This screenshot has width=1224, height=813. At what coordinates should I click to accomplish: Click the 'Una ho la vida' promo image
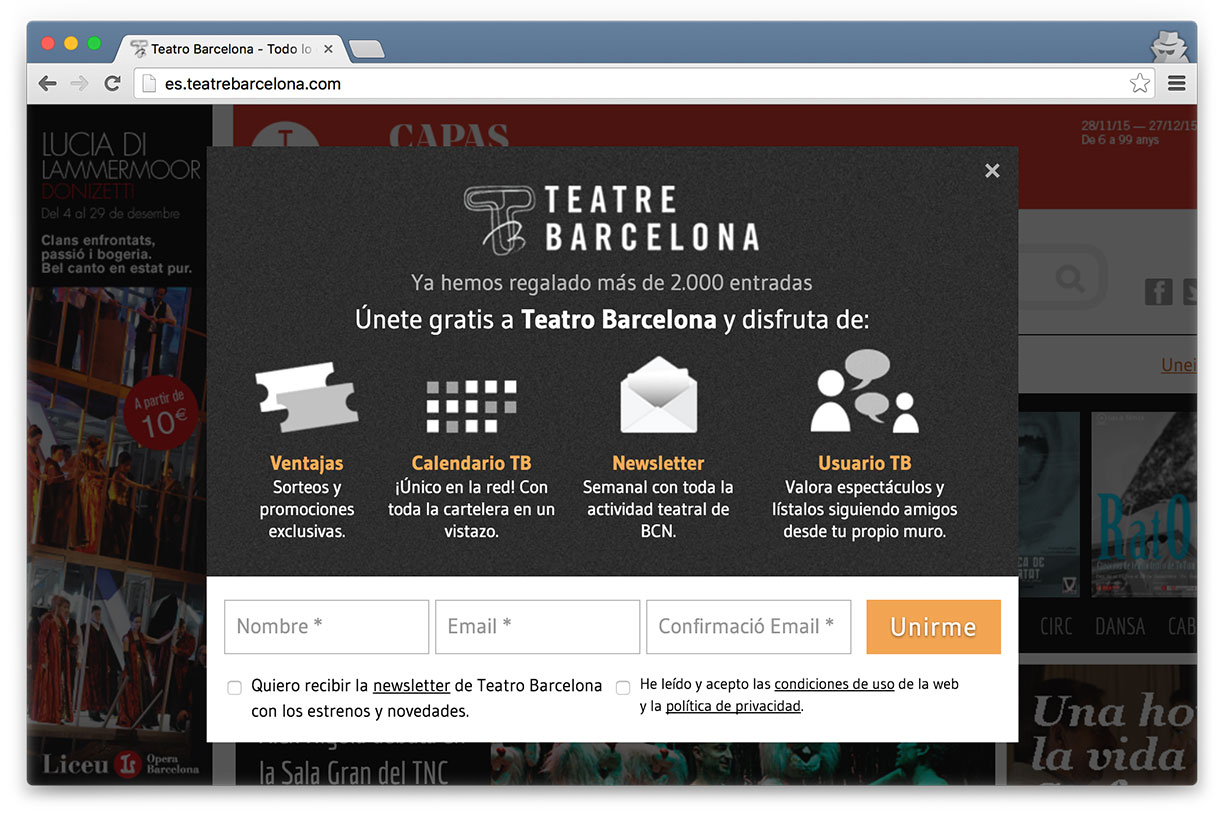[1100, 725]
